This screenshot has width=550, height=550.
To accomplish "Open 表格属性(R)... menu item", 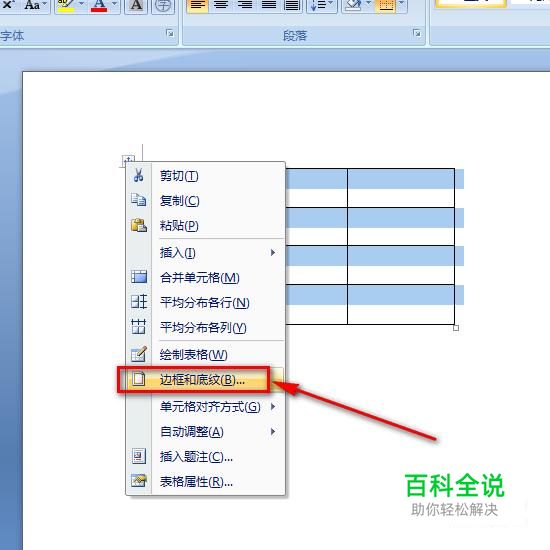I will (205, 482).
